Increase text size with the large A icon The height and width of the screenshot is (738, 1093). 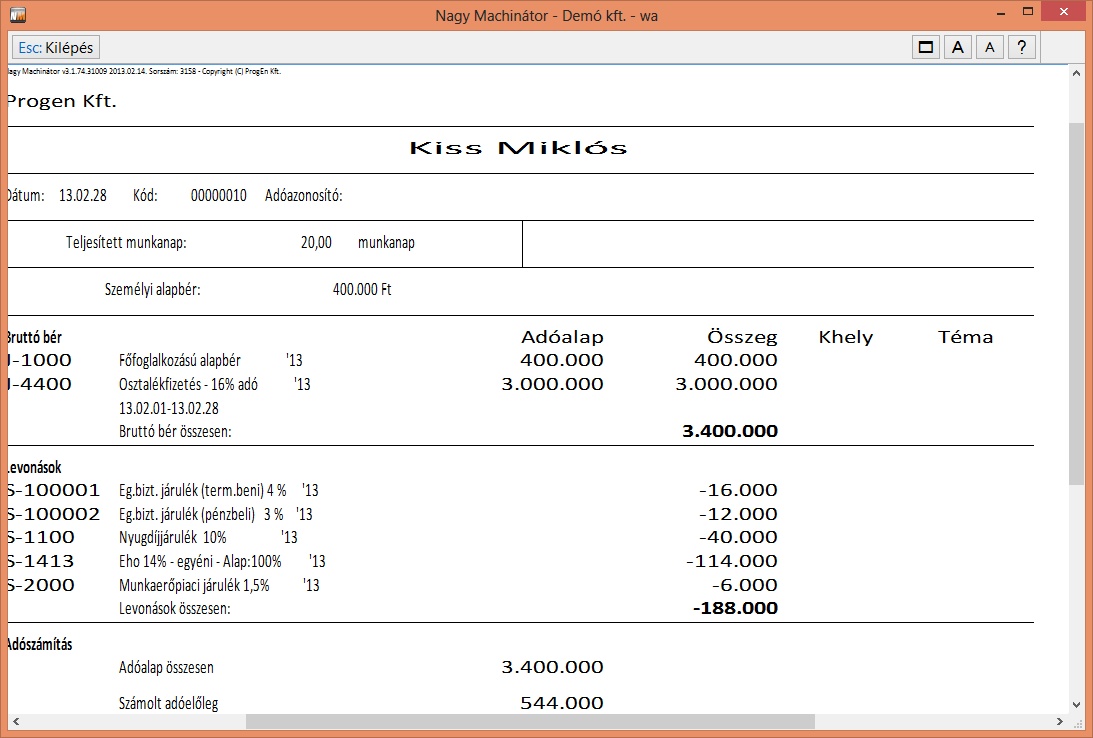point(958,47)
